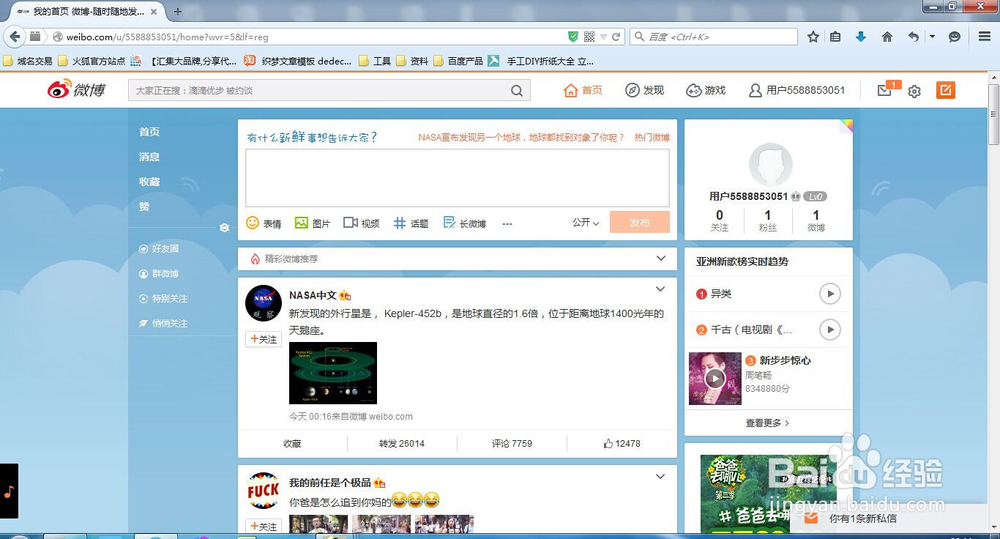
Task: Open the 首页 home tab in top nav
Action: [583, 91]
